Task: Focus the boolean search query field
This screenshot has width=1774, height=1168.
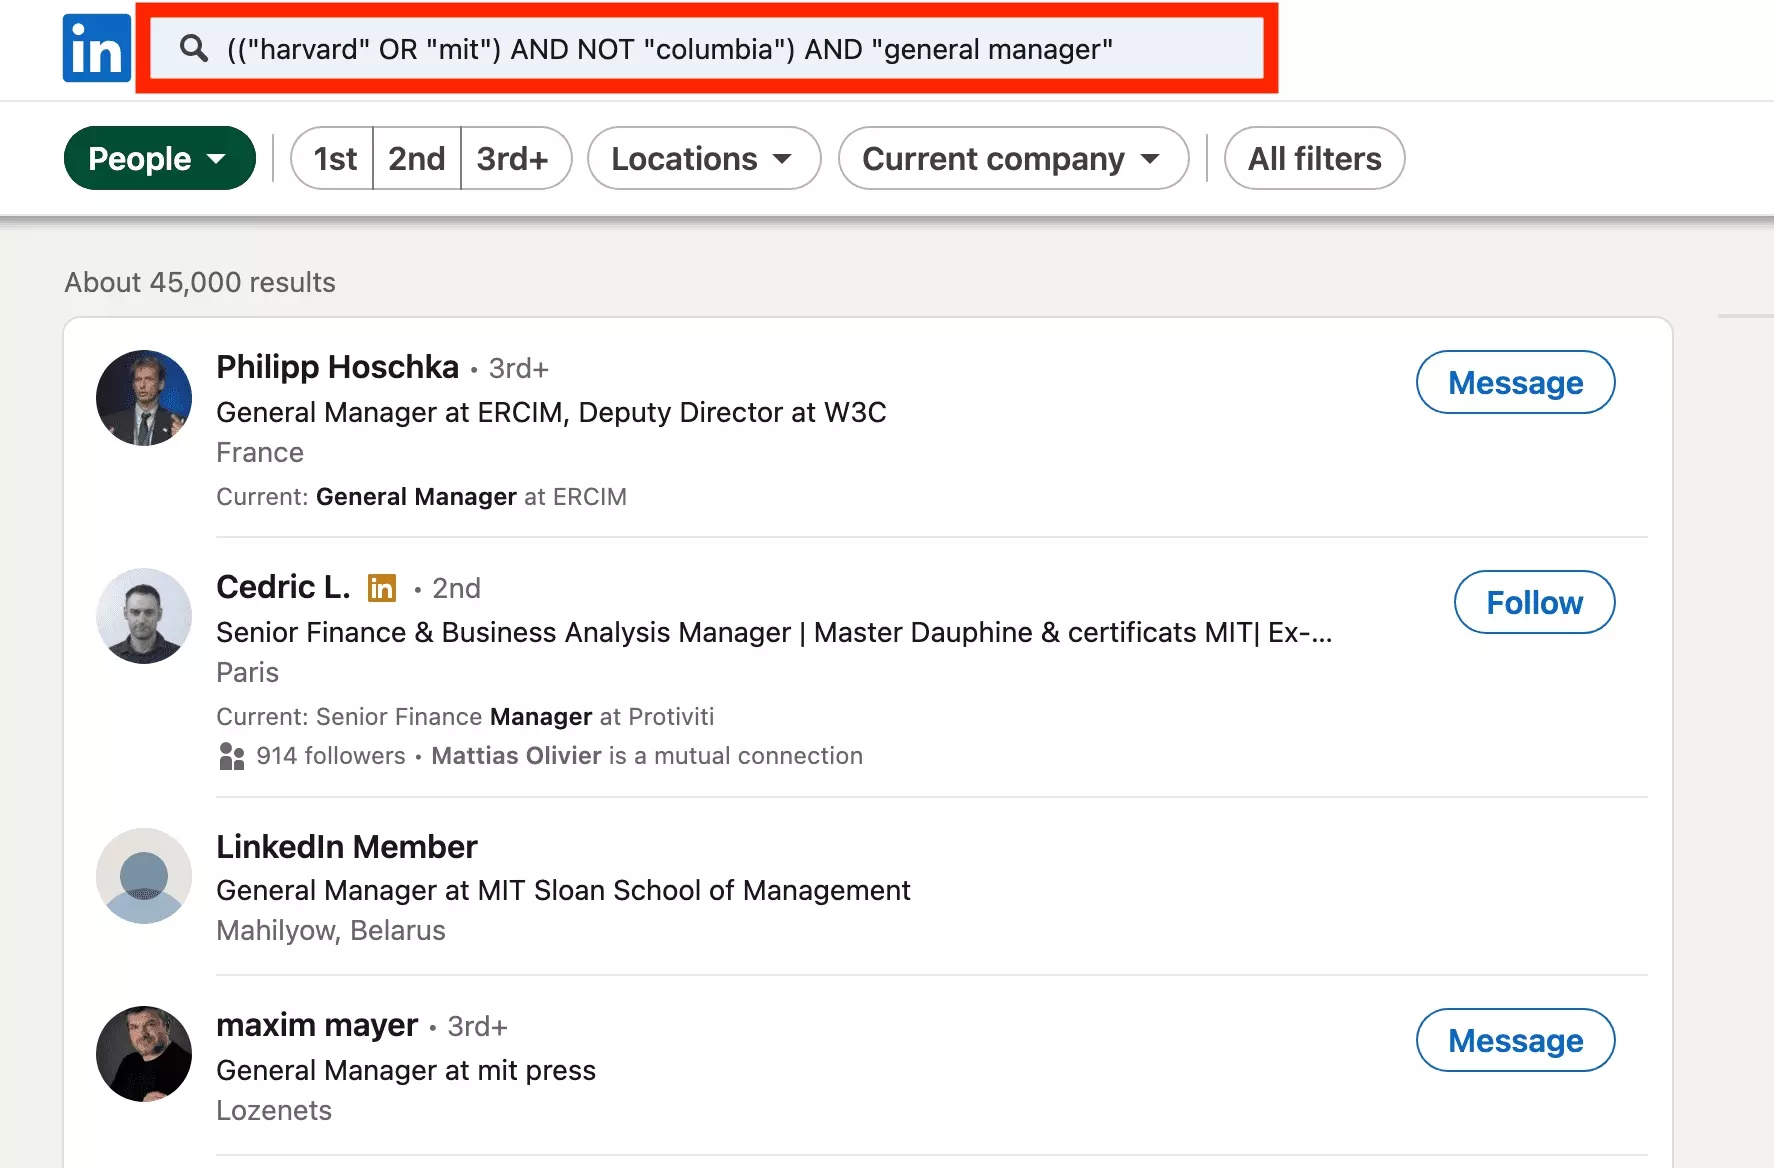Action: (x=706, y=49)
